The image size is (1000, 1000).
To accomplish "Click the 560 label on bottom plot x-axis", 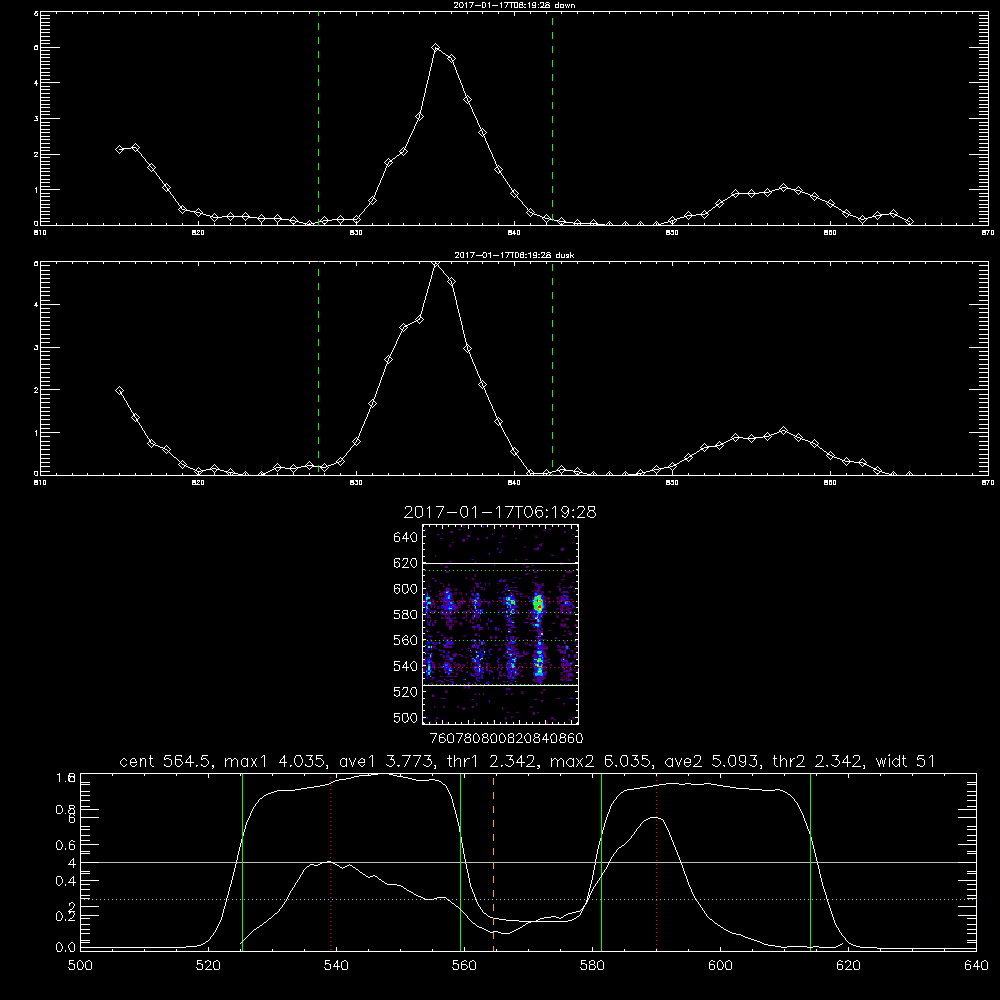I will coord(464,966).
